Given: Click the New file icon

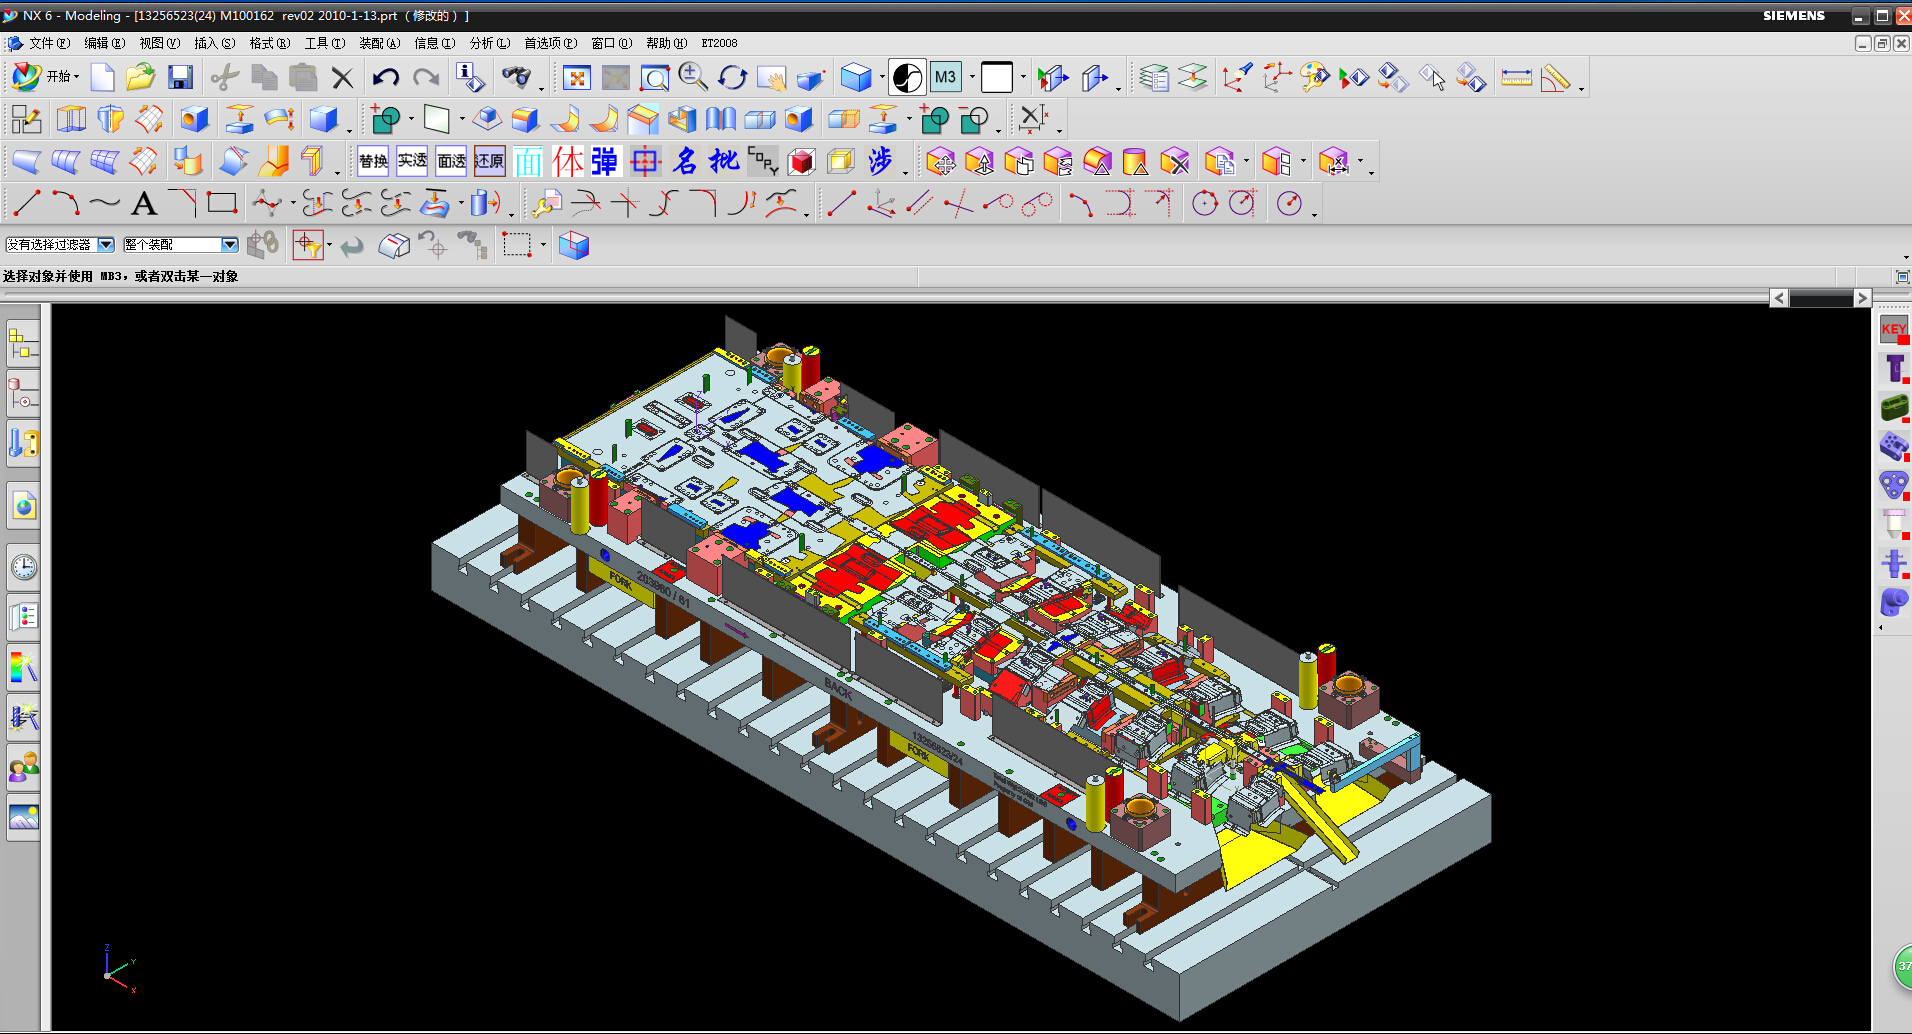Looking at the screenshot, I should click(102, 77).
